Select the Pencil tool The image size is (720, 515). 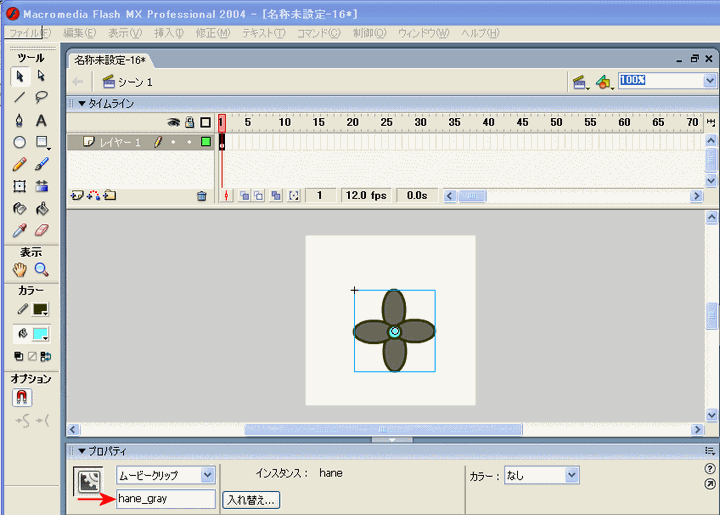tap(20, 165)
